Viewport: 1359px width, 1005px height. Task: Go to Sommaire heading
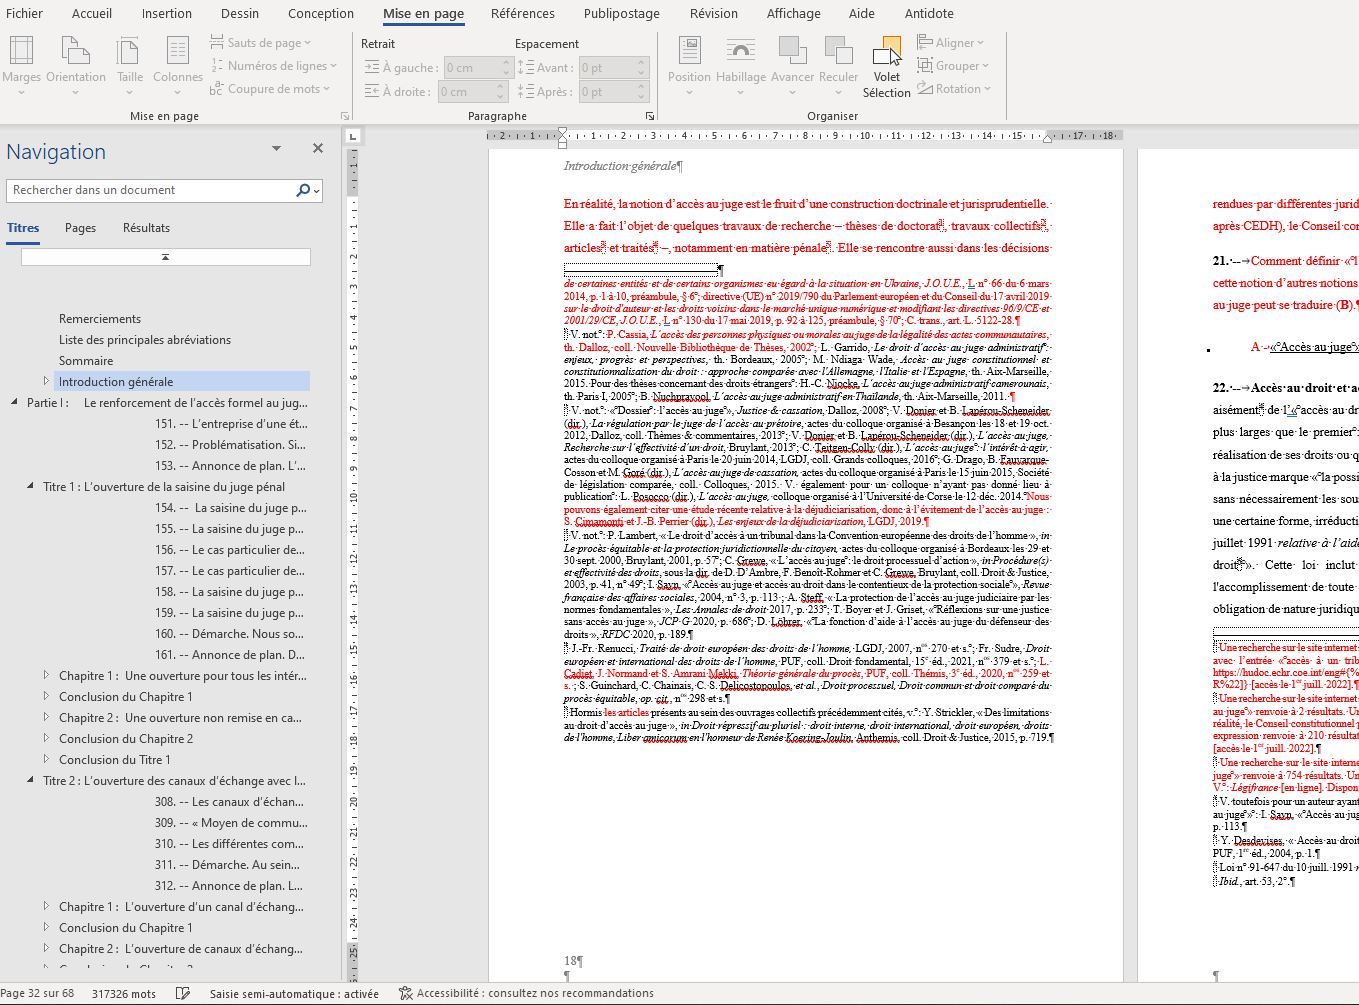click(86, 361)
